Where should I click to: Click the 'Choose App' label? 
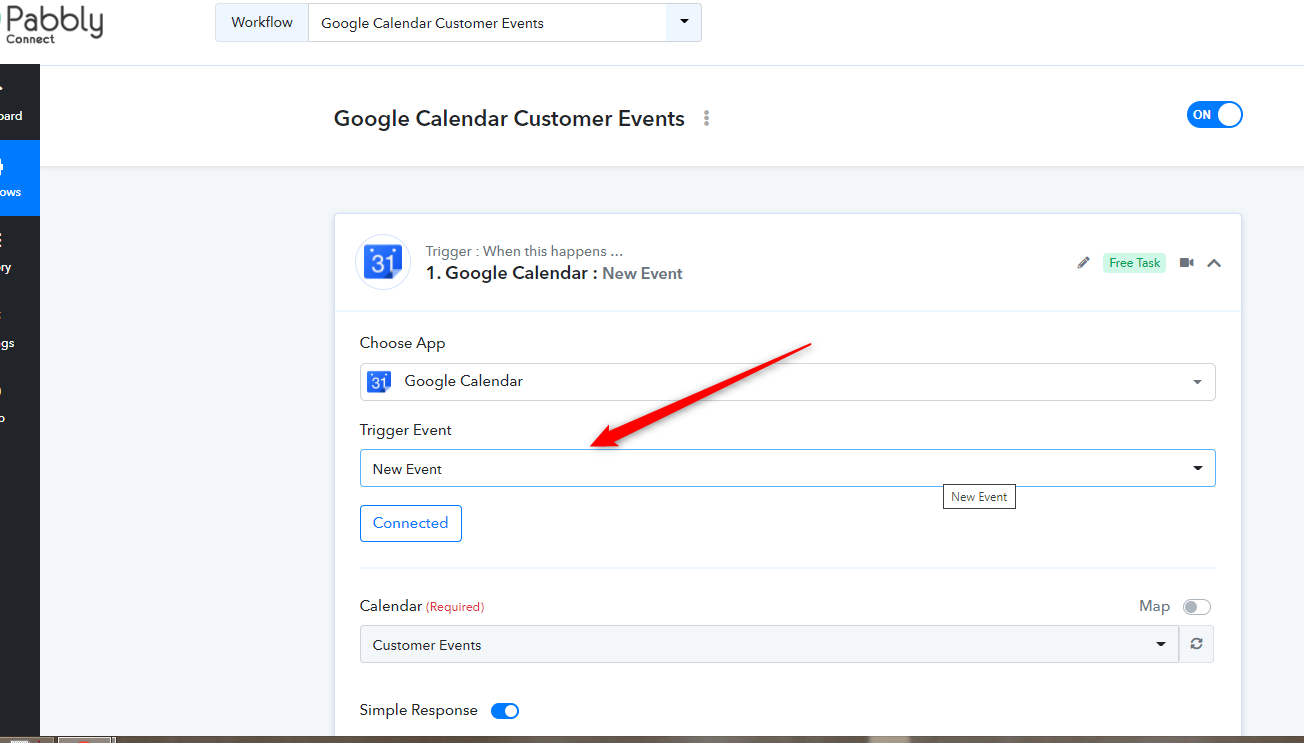pos(403,343)
